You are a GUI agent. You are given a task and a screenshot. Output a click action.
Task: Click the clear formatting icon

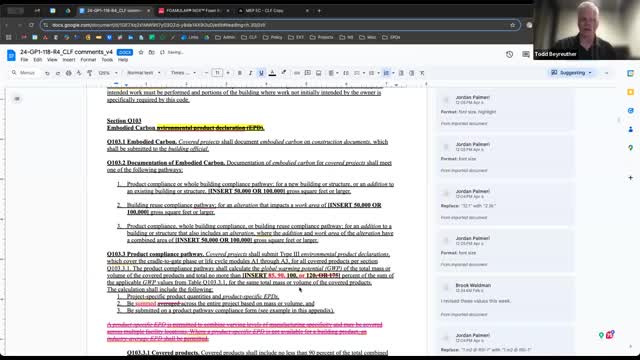[422, 73]
